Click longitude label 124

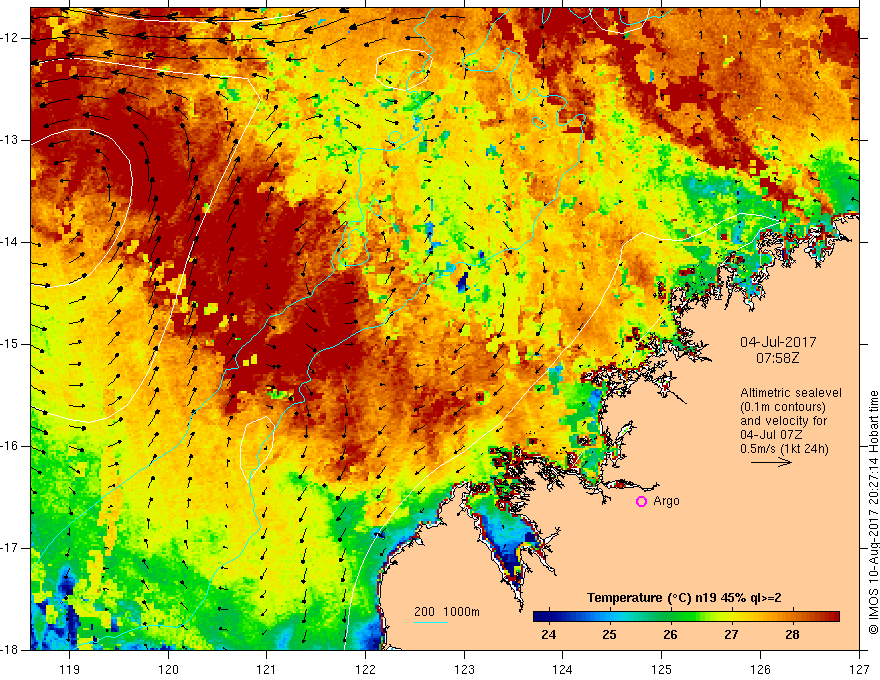(563, 669)
